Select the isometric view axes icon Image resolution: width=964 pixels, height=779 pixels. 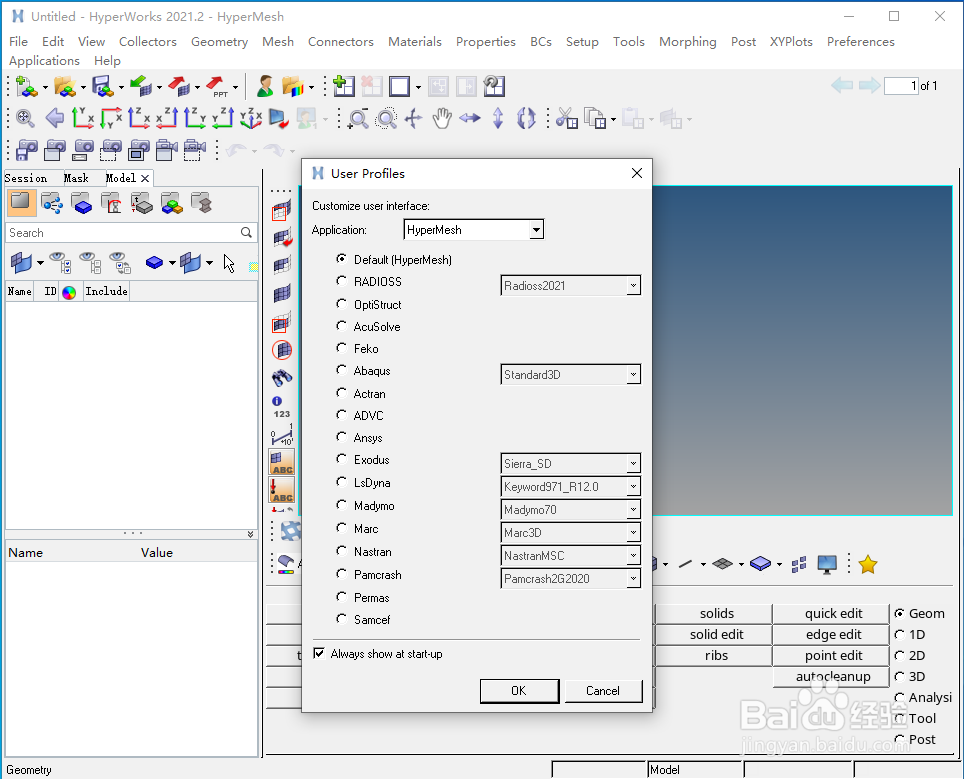pos(251,117)
